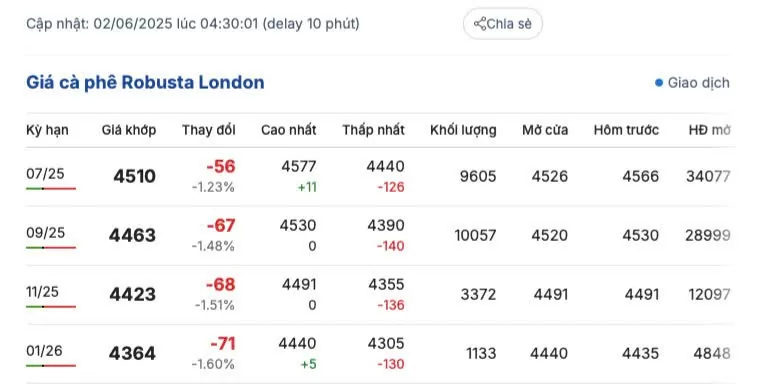Viewport: 760px width, 384px height.
Task: Click the Khối lượng column header
Action: [x=463, y=130]
